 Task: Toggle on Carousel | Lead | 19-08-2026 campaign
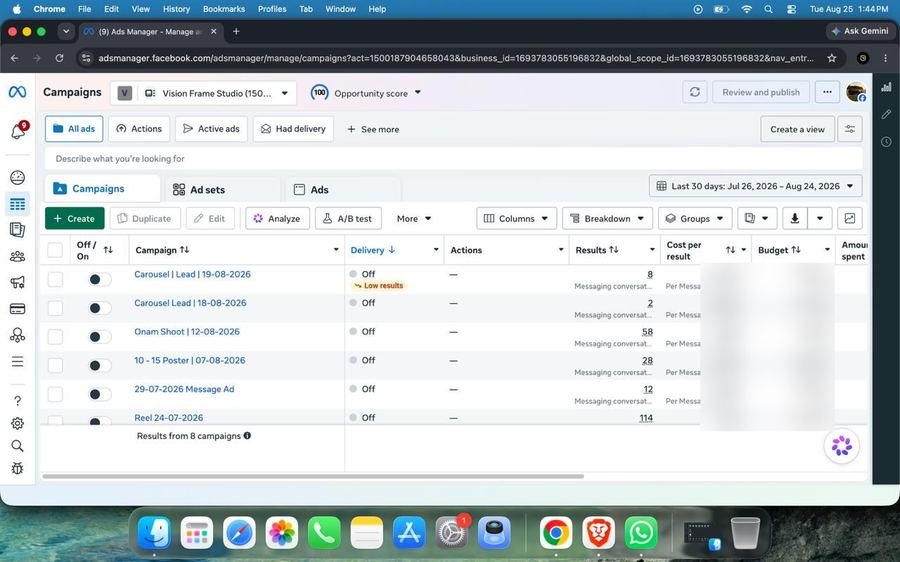tap(100, 279)
